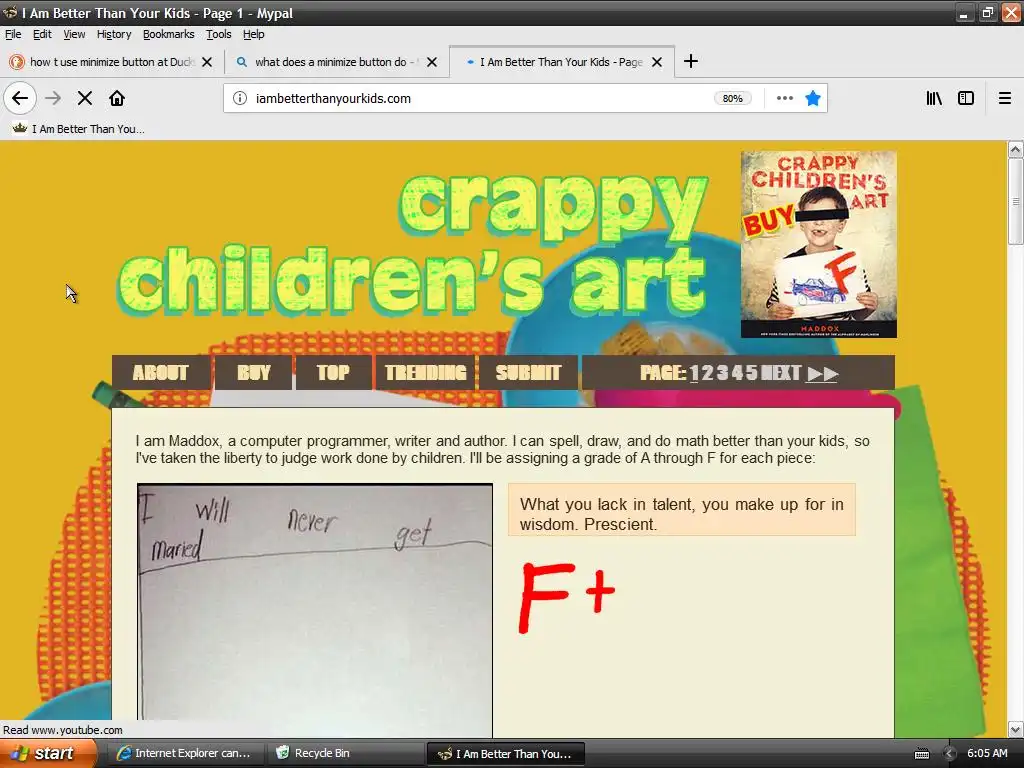Open the Windows start menu
The image size is (1024, 768).
pos(48,753)
